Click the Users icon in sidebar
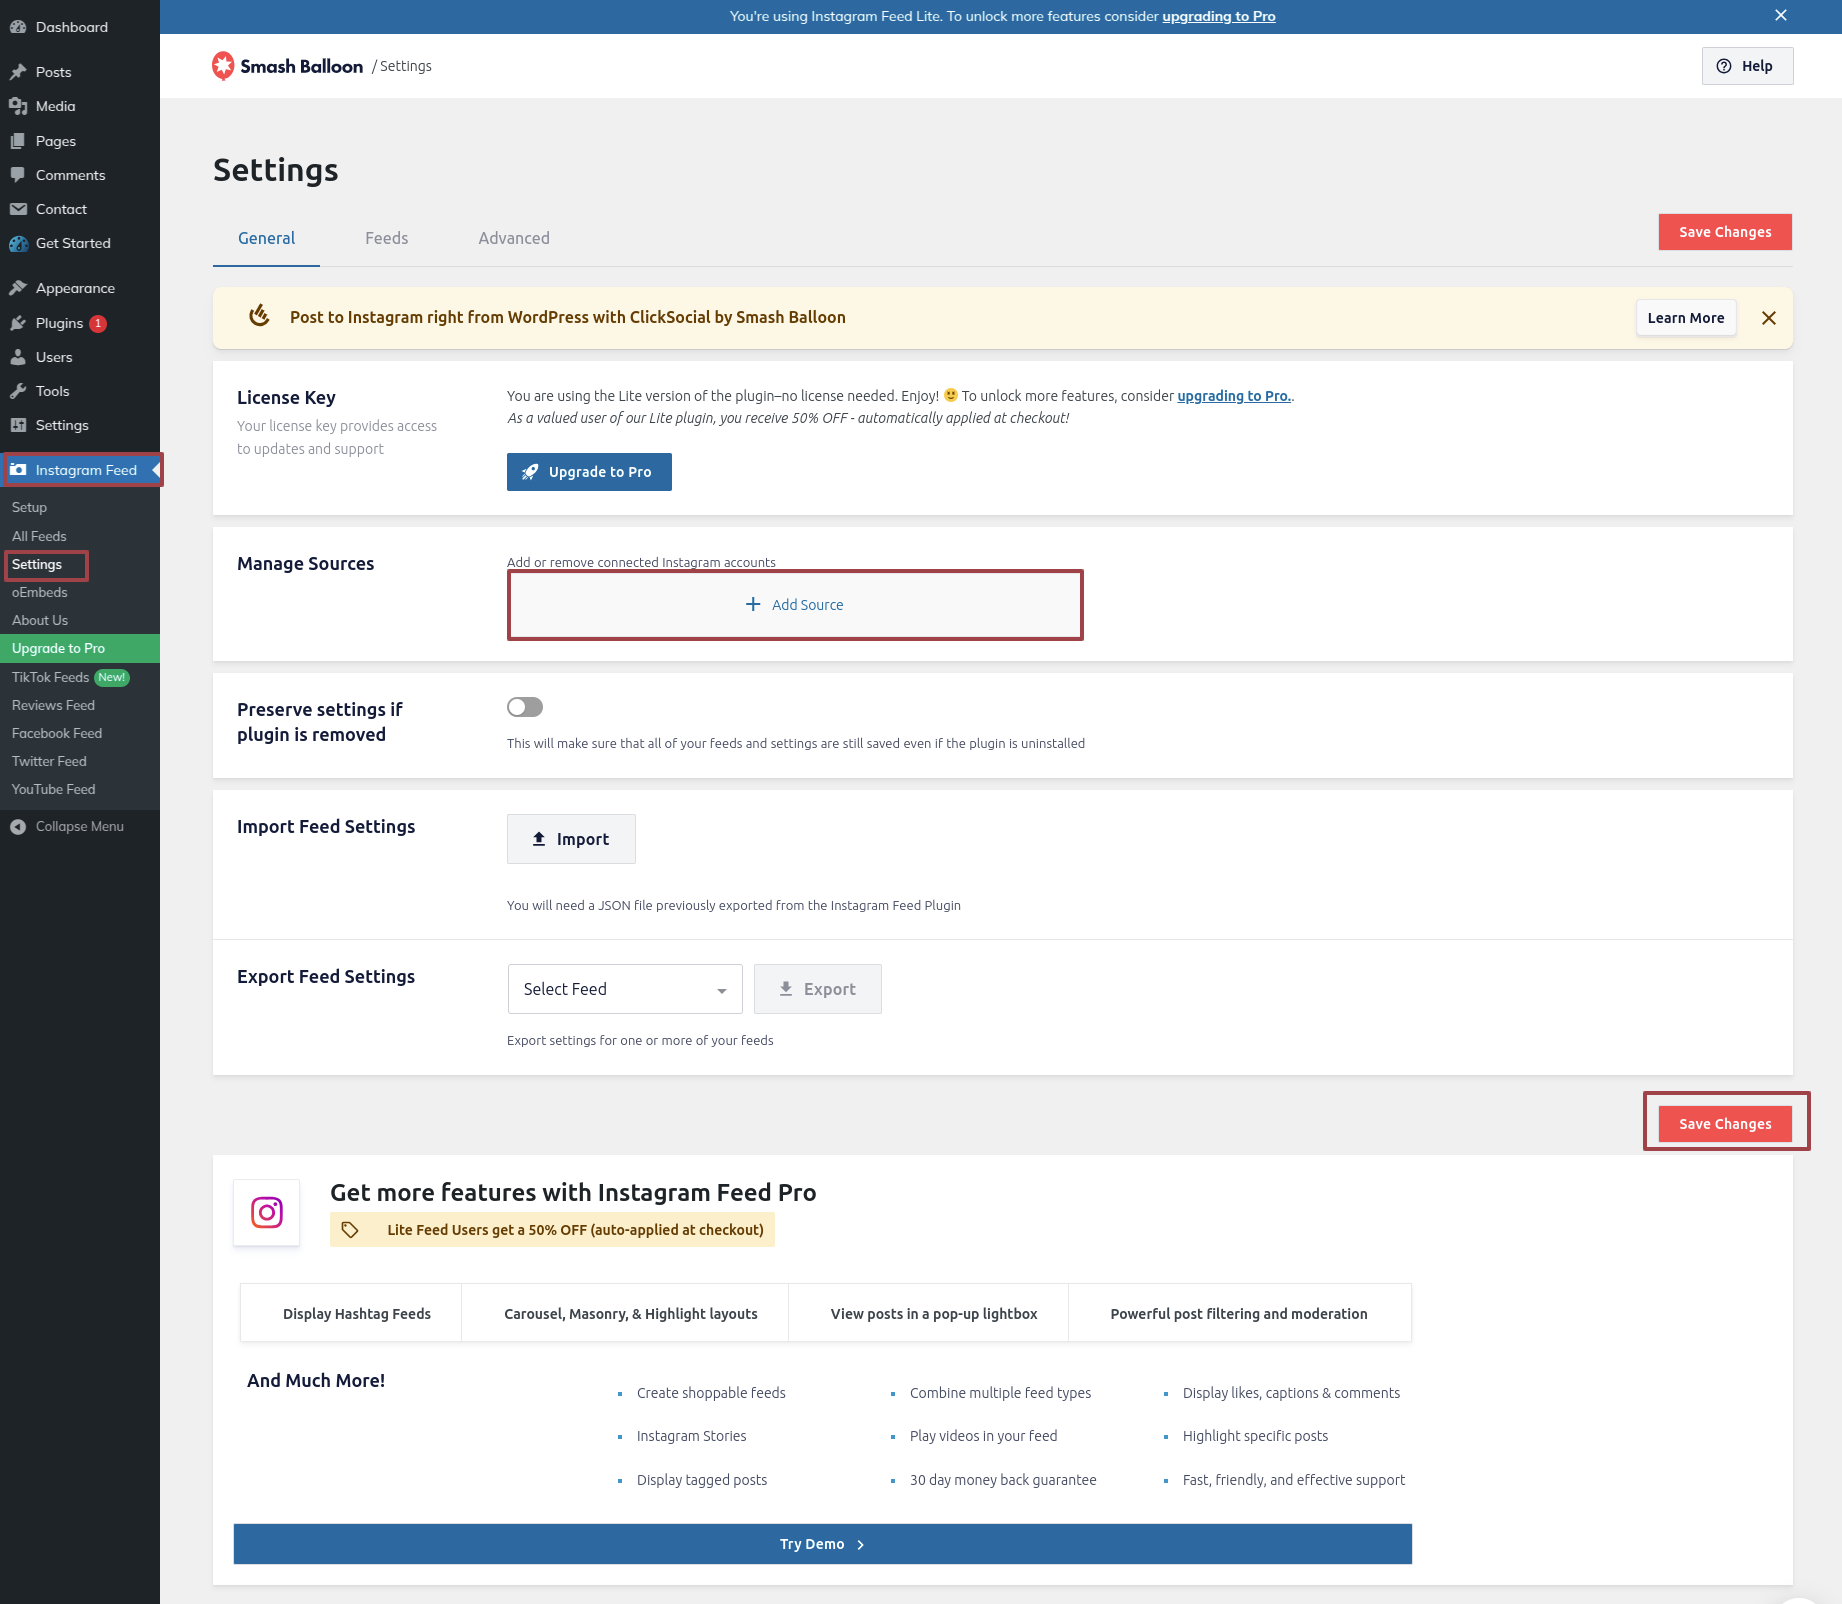The height and width of the screenshot is (1604, 1842). (x=18, y=357)
